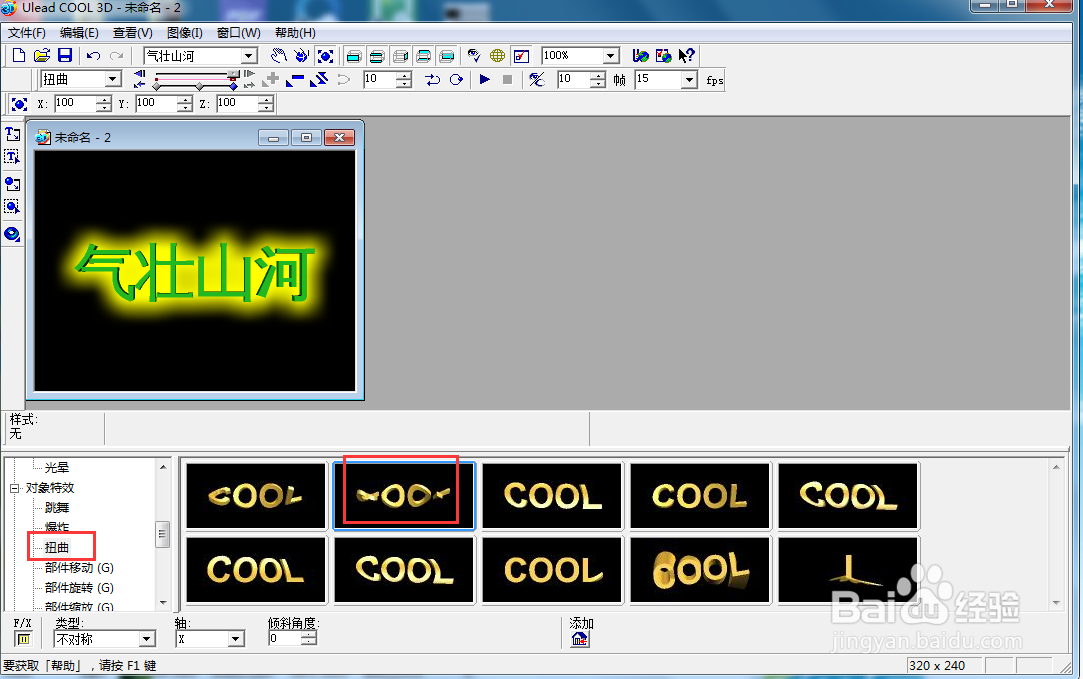Open the 图像(I) menu
Image resolution: width=1083 pixels, height=679 pixels.
pyautogui.click(x=184, y=32)
